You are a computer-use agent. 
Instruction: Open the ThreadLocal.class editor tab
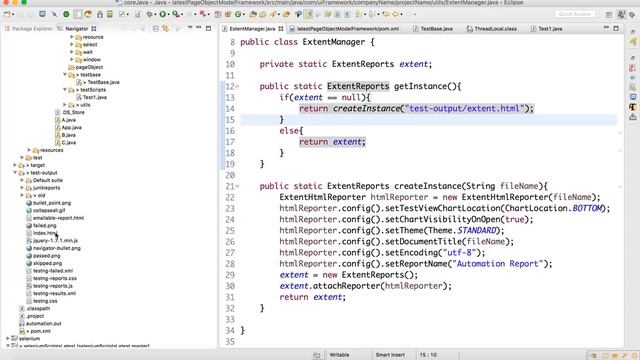(x=491, y=29)
